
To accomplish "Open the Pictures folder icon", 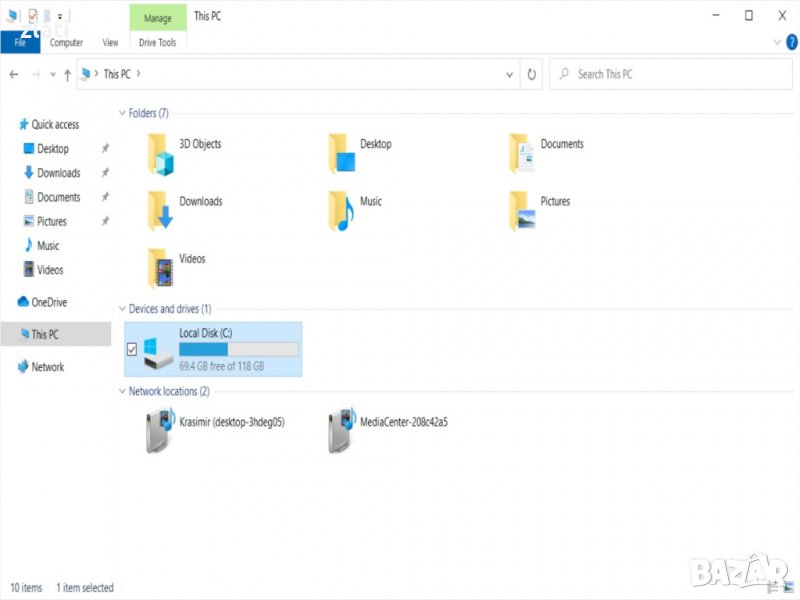I will pyautogui.click(x=522, y=211).
